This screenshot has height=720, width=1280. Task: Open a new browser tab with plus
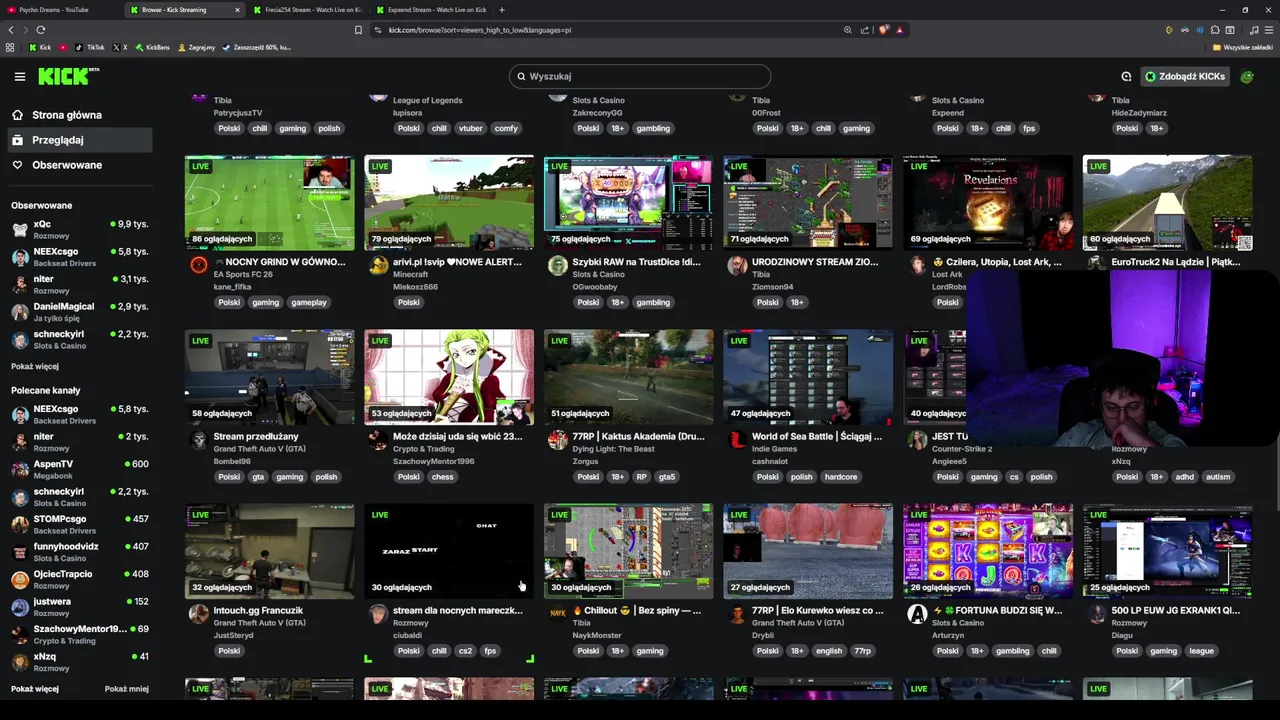(x=502, y=10)
